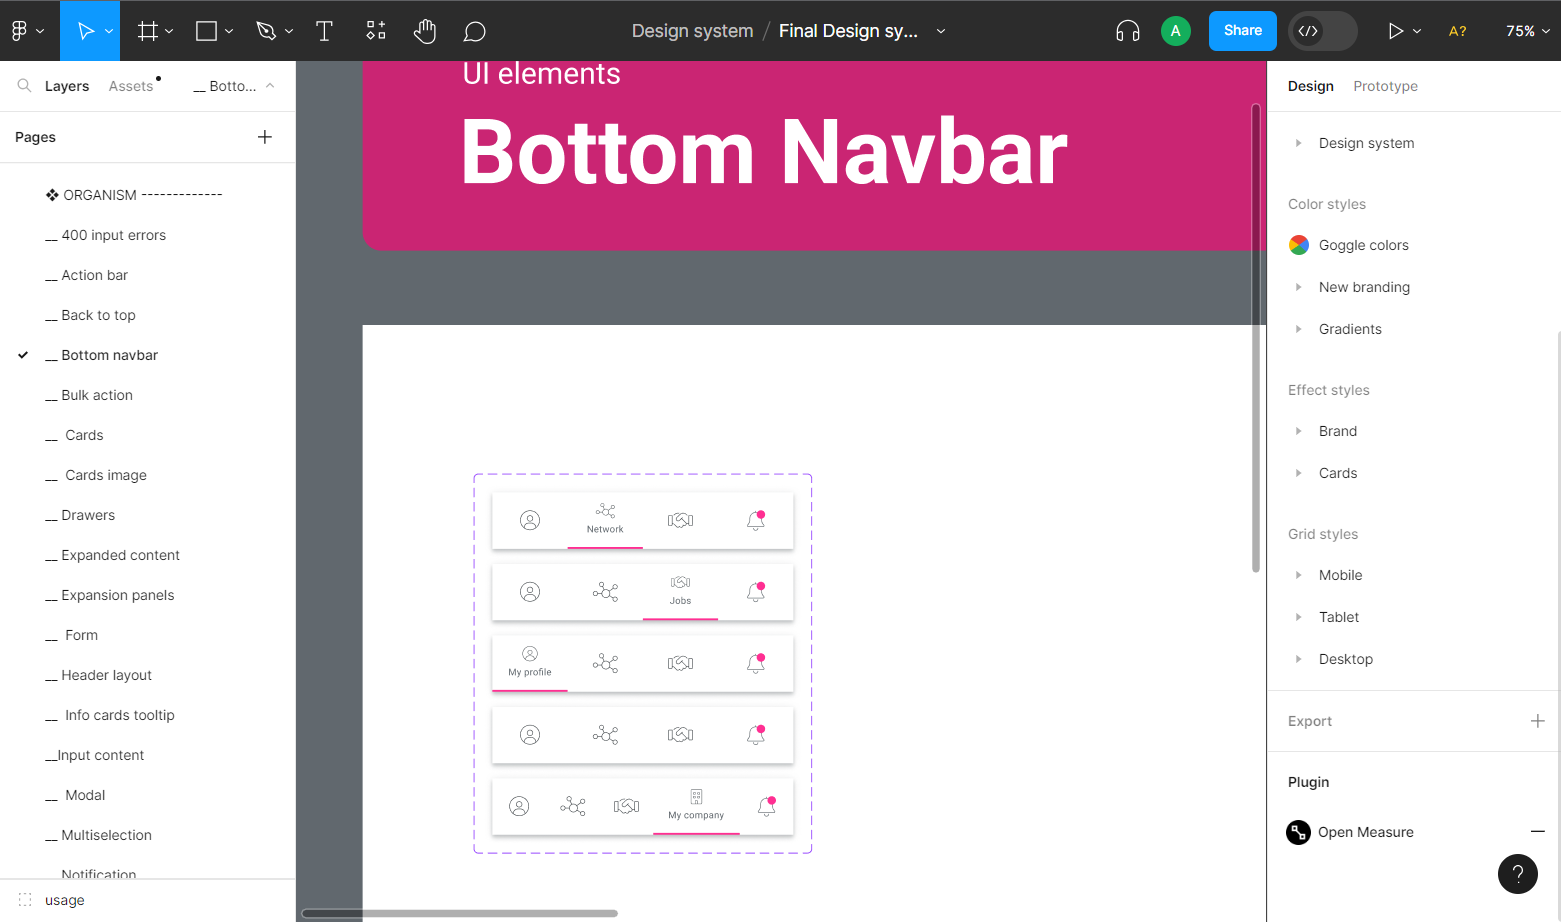Expand the Gradients color styles

pyautogui.click(x=1298, y=329)
